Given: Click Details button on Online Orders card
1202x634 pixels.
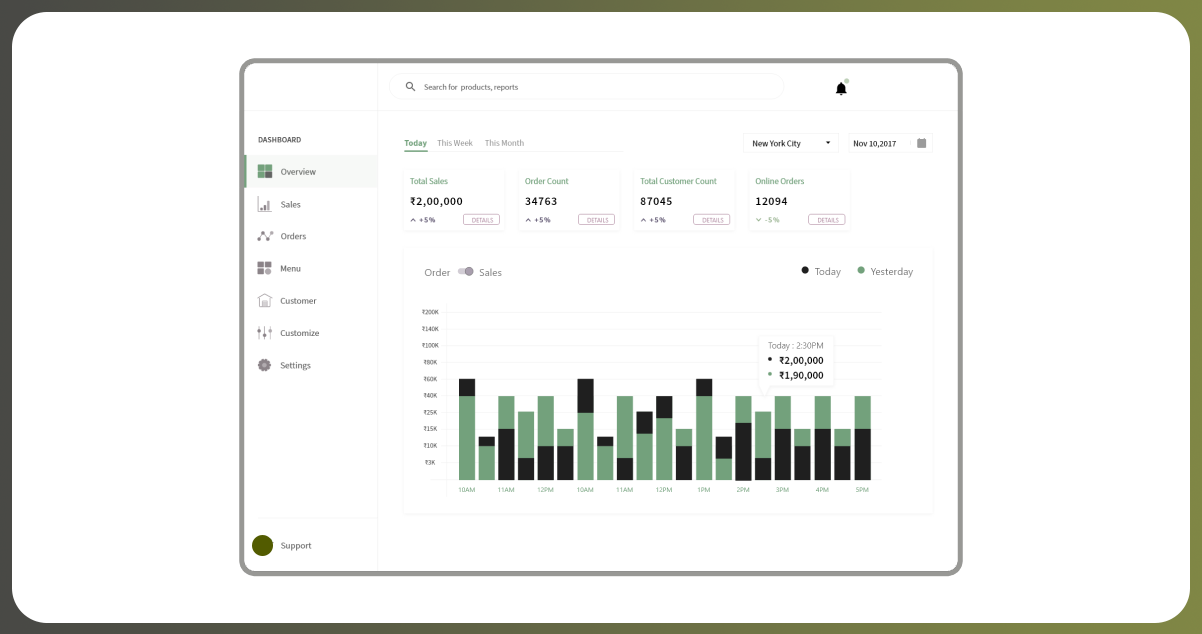Looking at the screenshot, I should click(826, 220).
